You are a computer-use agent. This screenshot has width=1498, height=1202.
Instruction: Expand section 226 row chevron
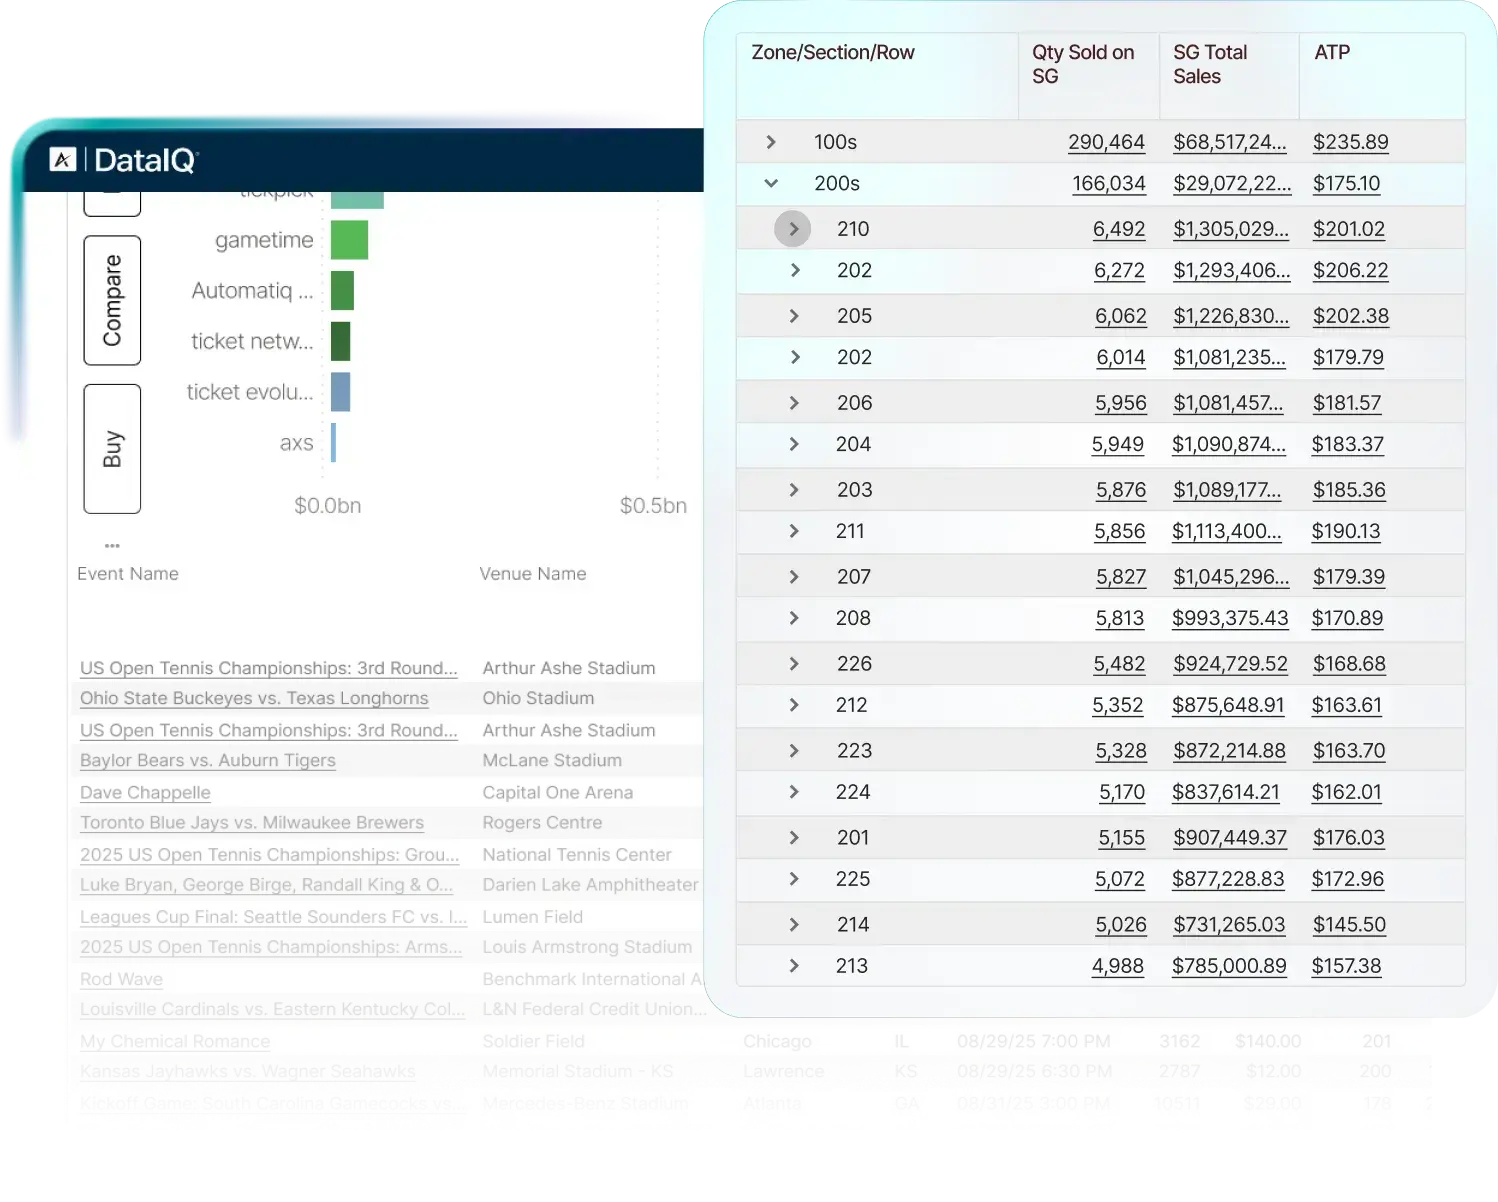pyautogui.click(x=794, y=664)
